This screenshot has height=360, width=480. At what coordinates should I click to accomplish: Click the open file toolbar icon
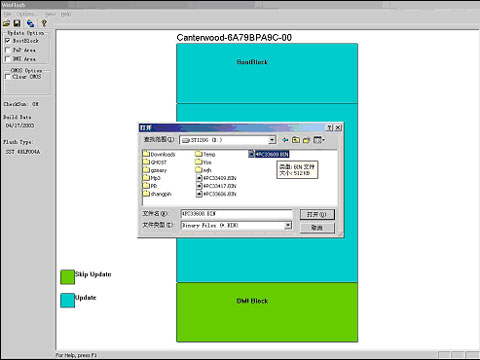click(x=6, y=23)
